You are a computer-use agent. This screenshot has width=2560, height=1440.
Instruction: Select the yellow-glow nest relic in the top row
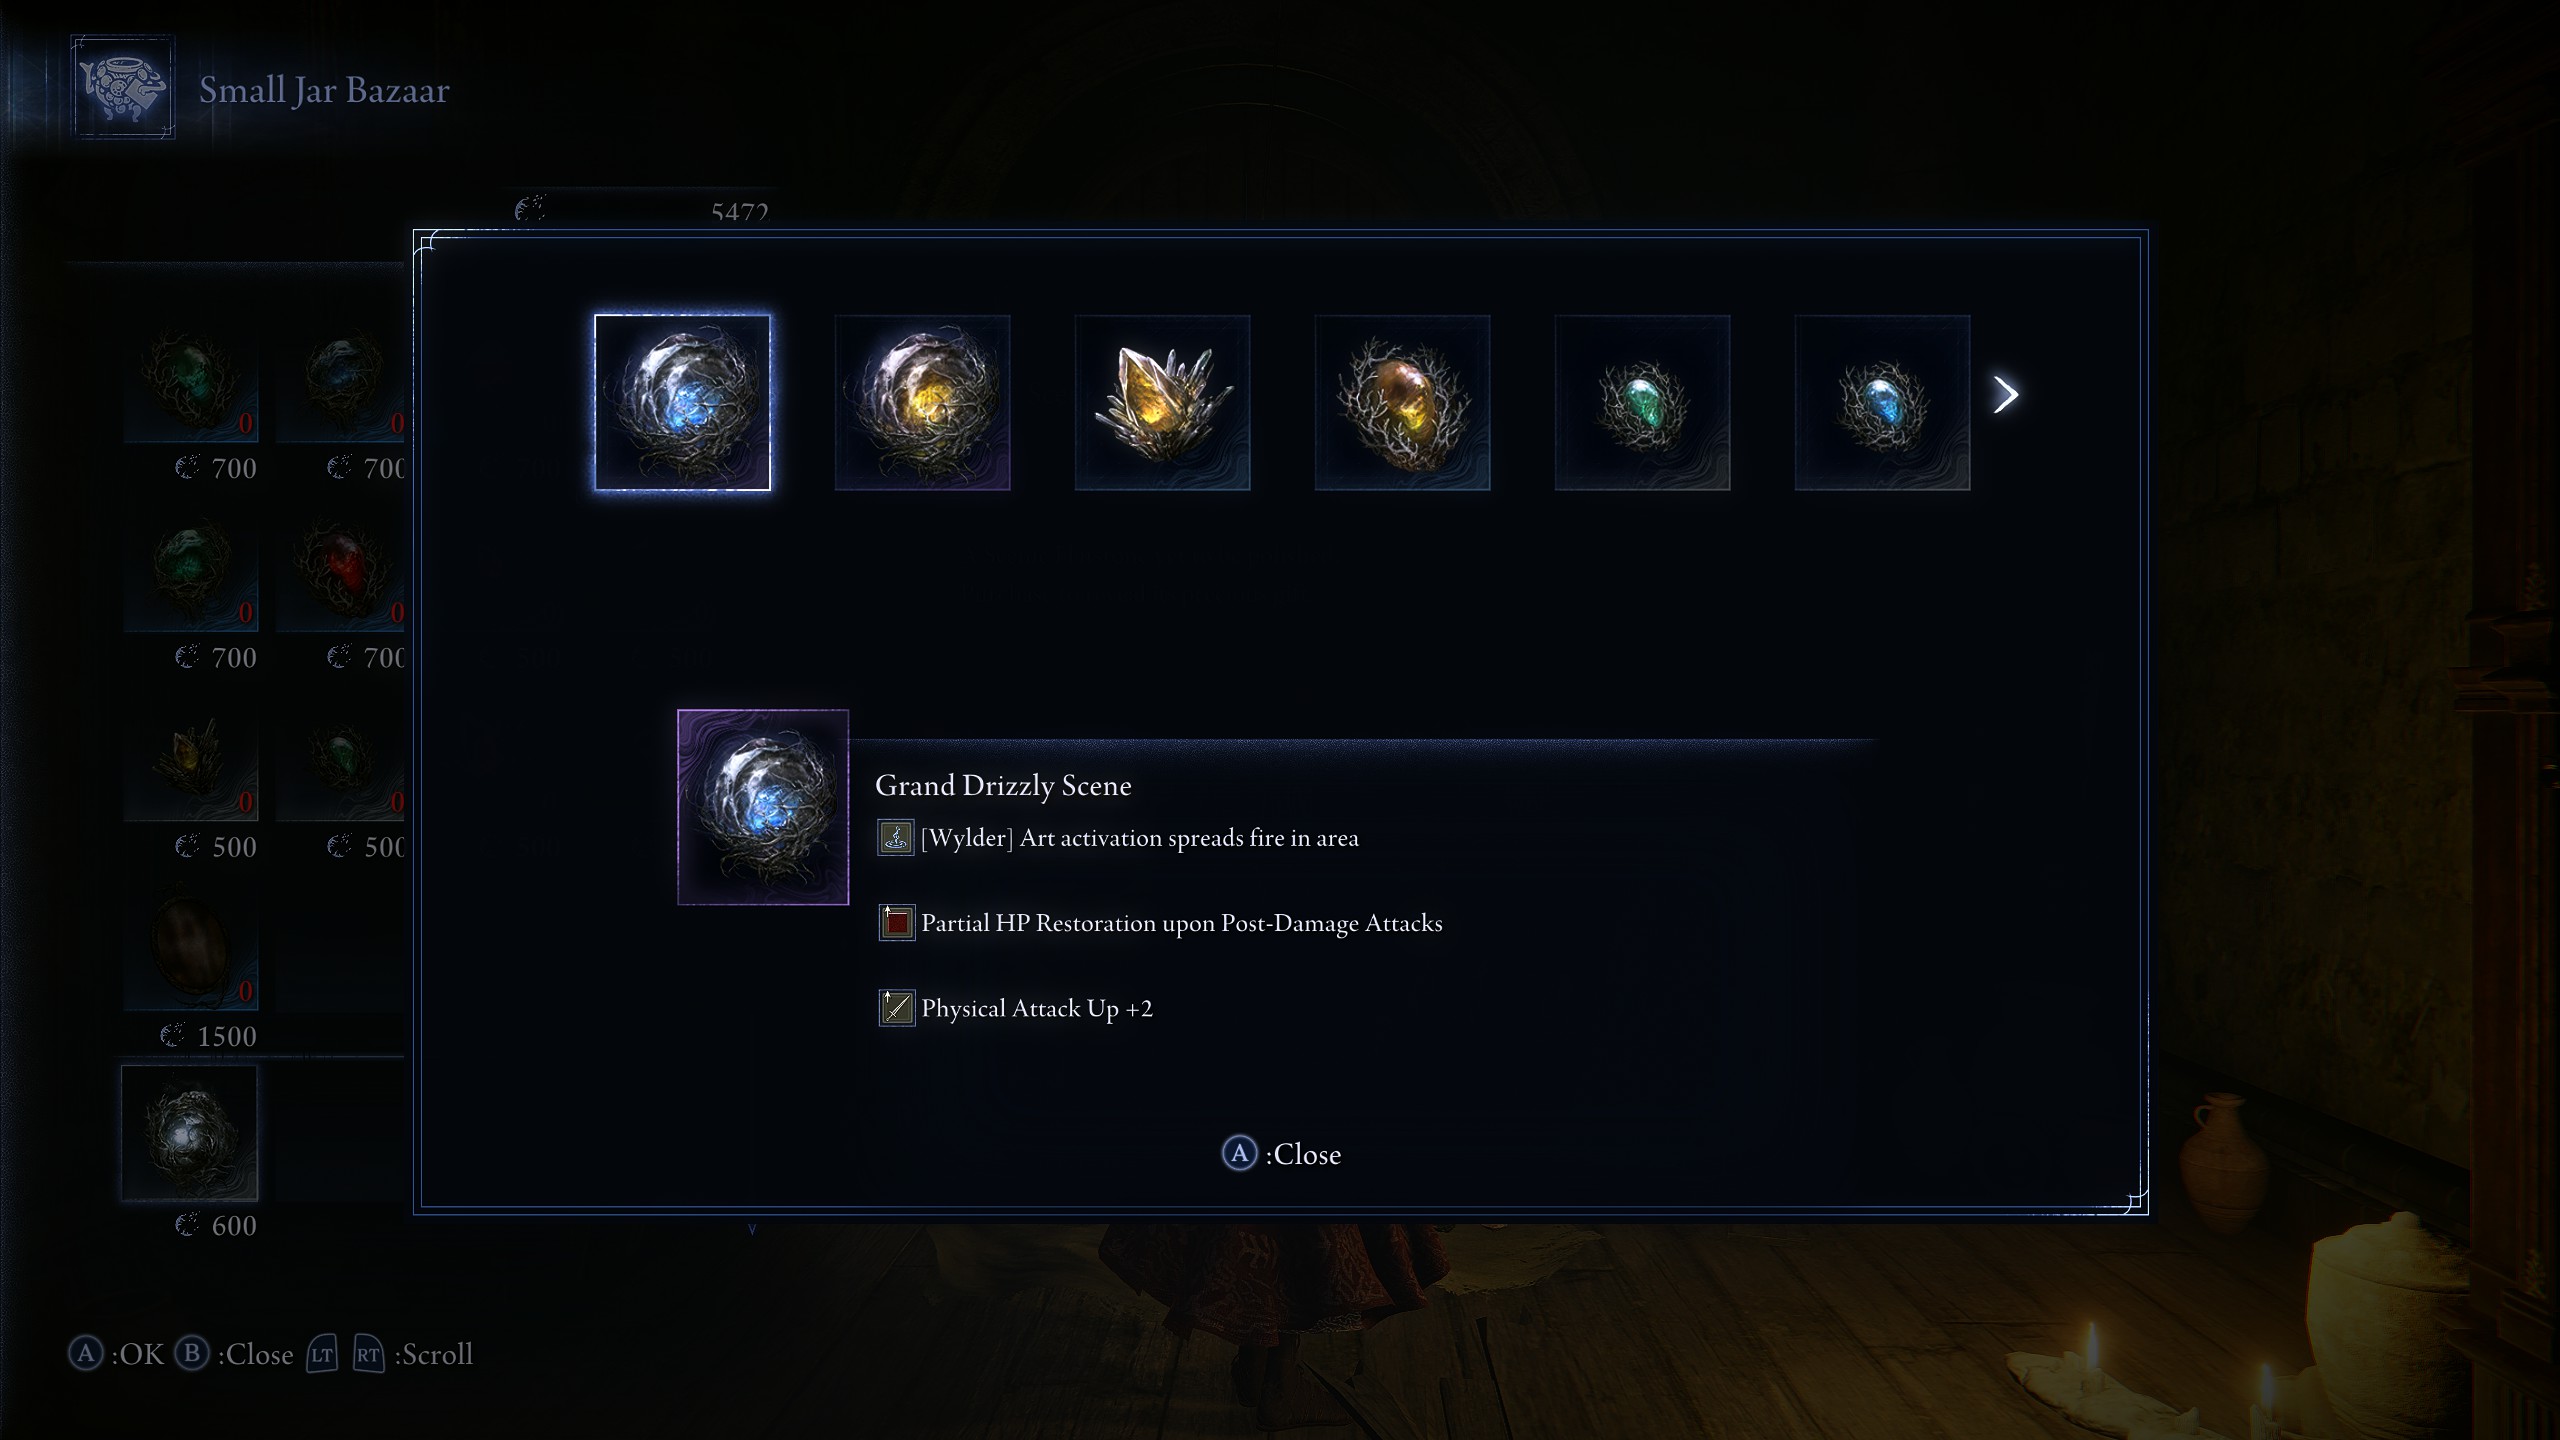click(922, 402)
